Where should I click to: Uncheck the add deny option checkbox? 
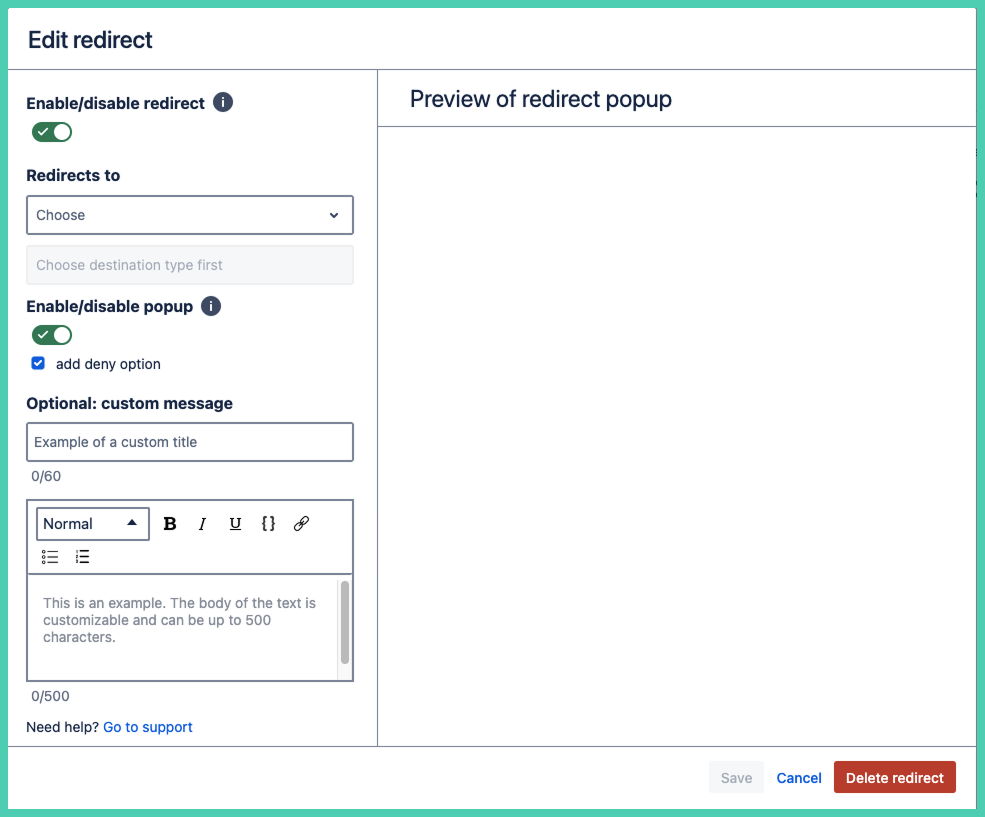38,363
